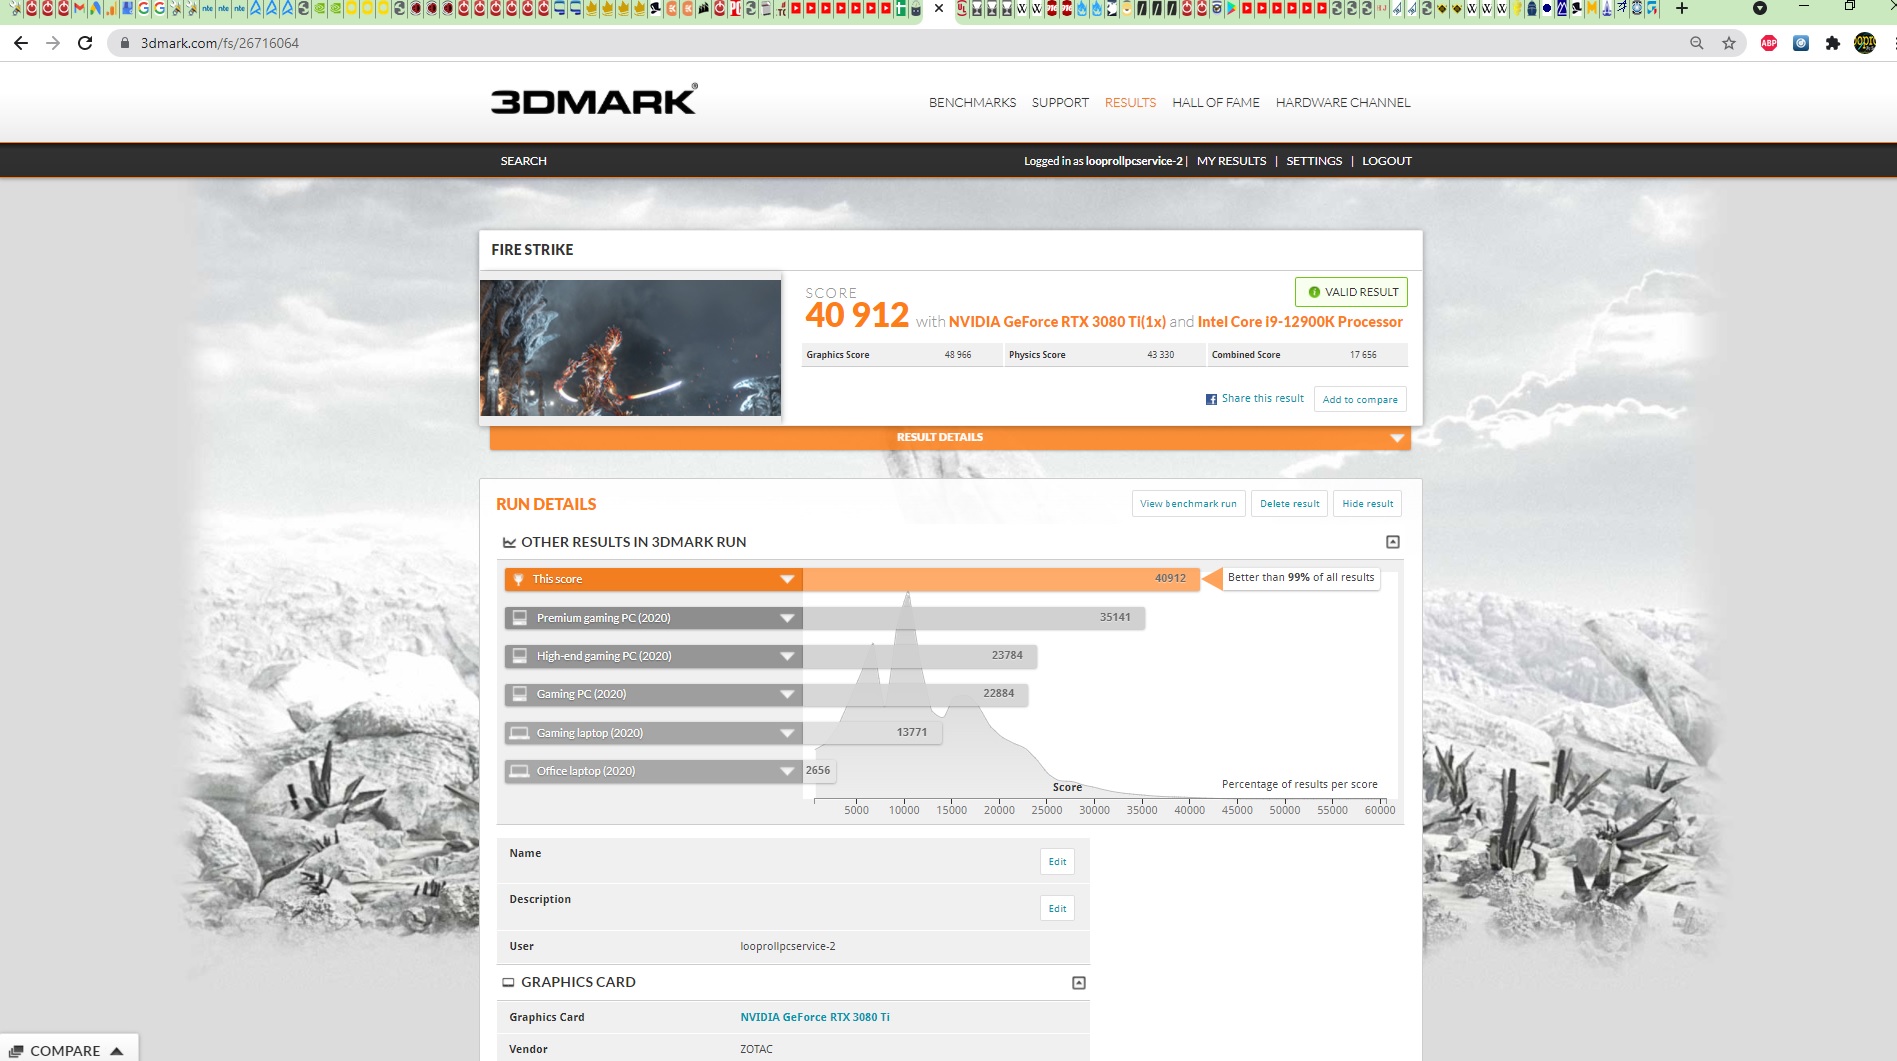The width and height of the screenshot is (1897, 1061).
Task: Click the Fire Strike benchmark thumbnail image
Action: point(630,348)
